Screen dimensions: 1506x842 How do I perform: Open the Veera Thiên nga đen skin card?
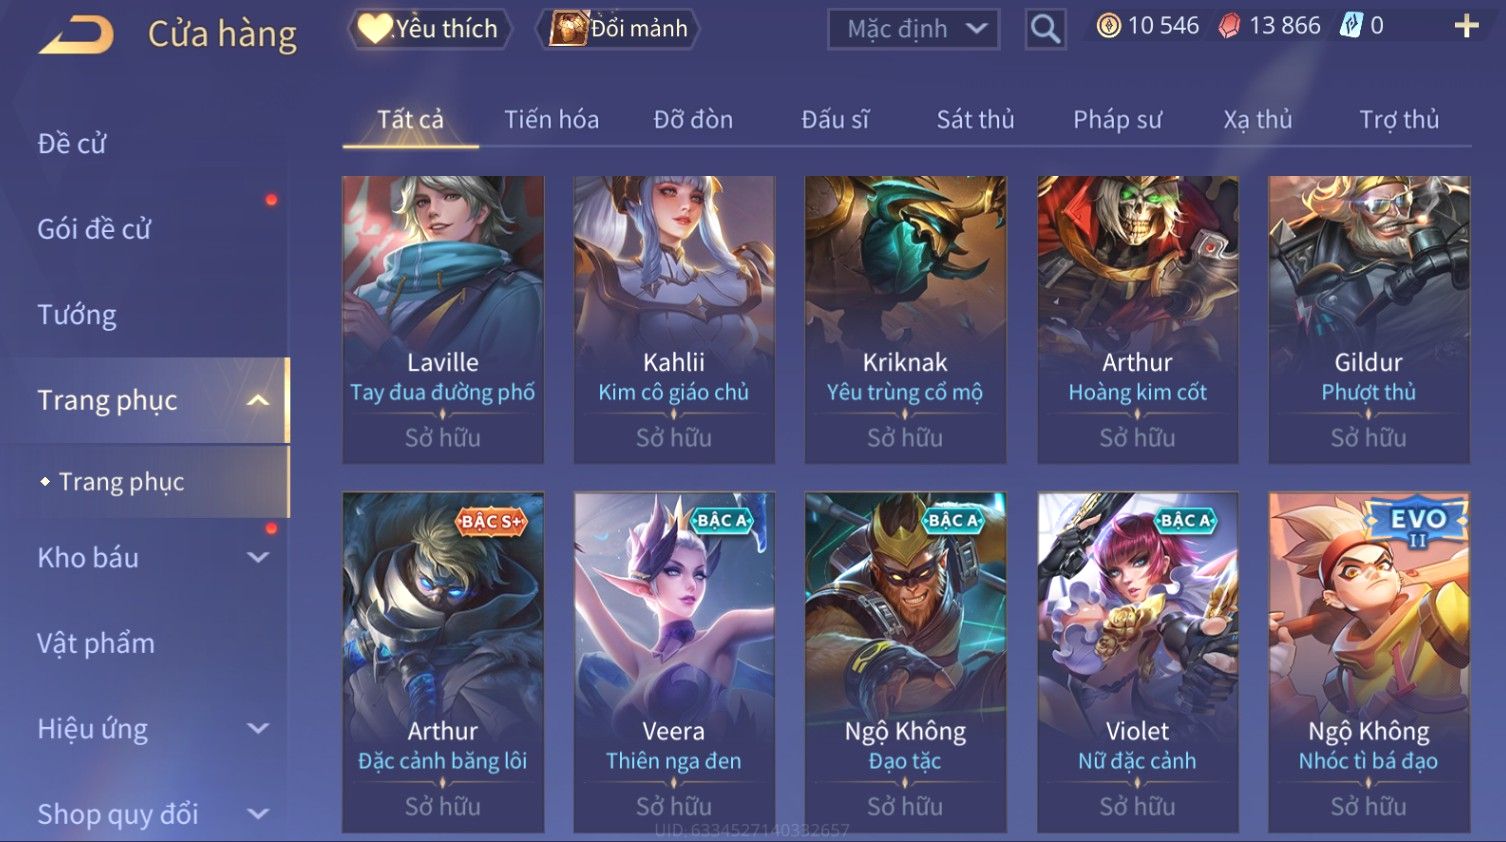pos(674,662)
